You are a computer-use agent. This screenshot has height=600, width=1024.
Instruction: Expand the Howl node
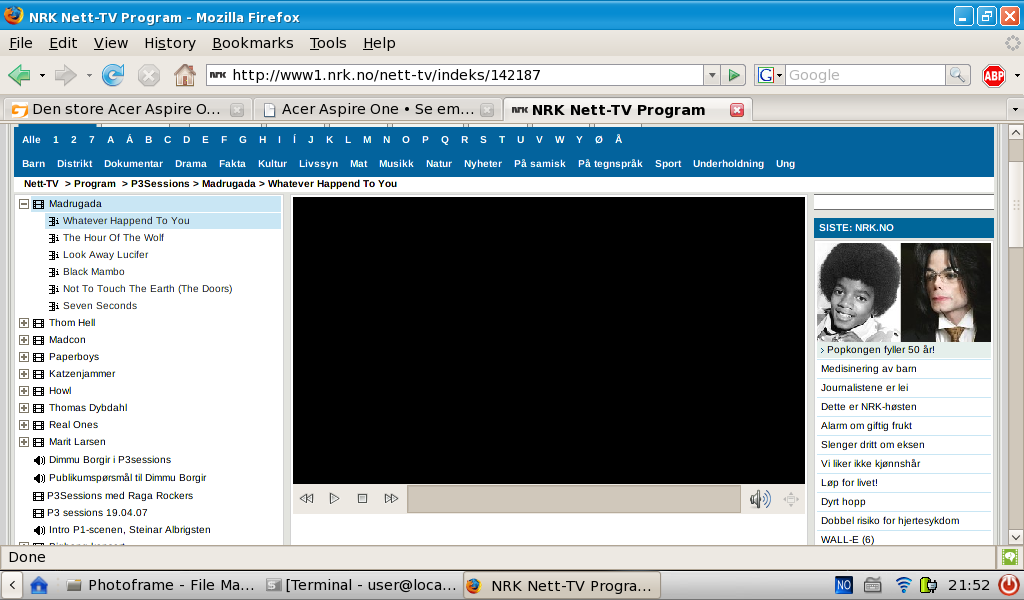click(x=24, y=390)
